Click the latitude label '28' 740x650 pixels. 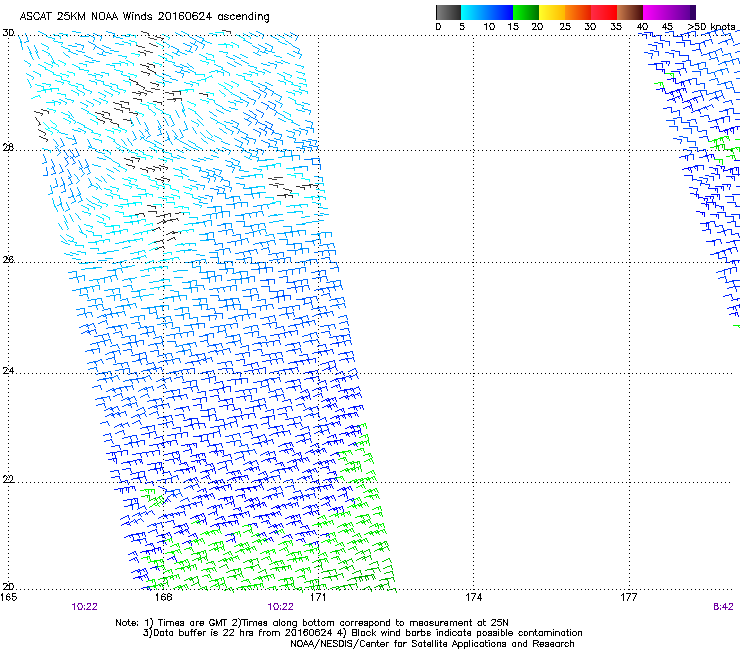click(8, 148)
